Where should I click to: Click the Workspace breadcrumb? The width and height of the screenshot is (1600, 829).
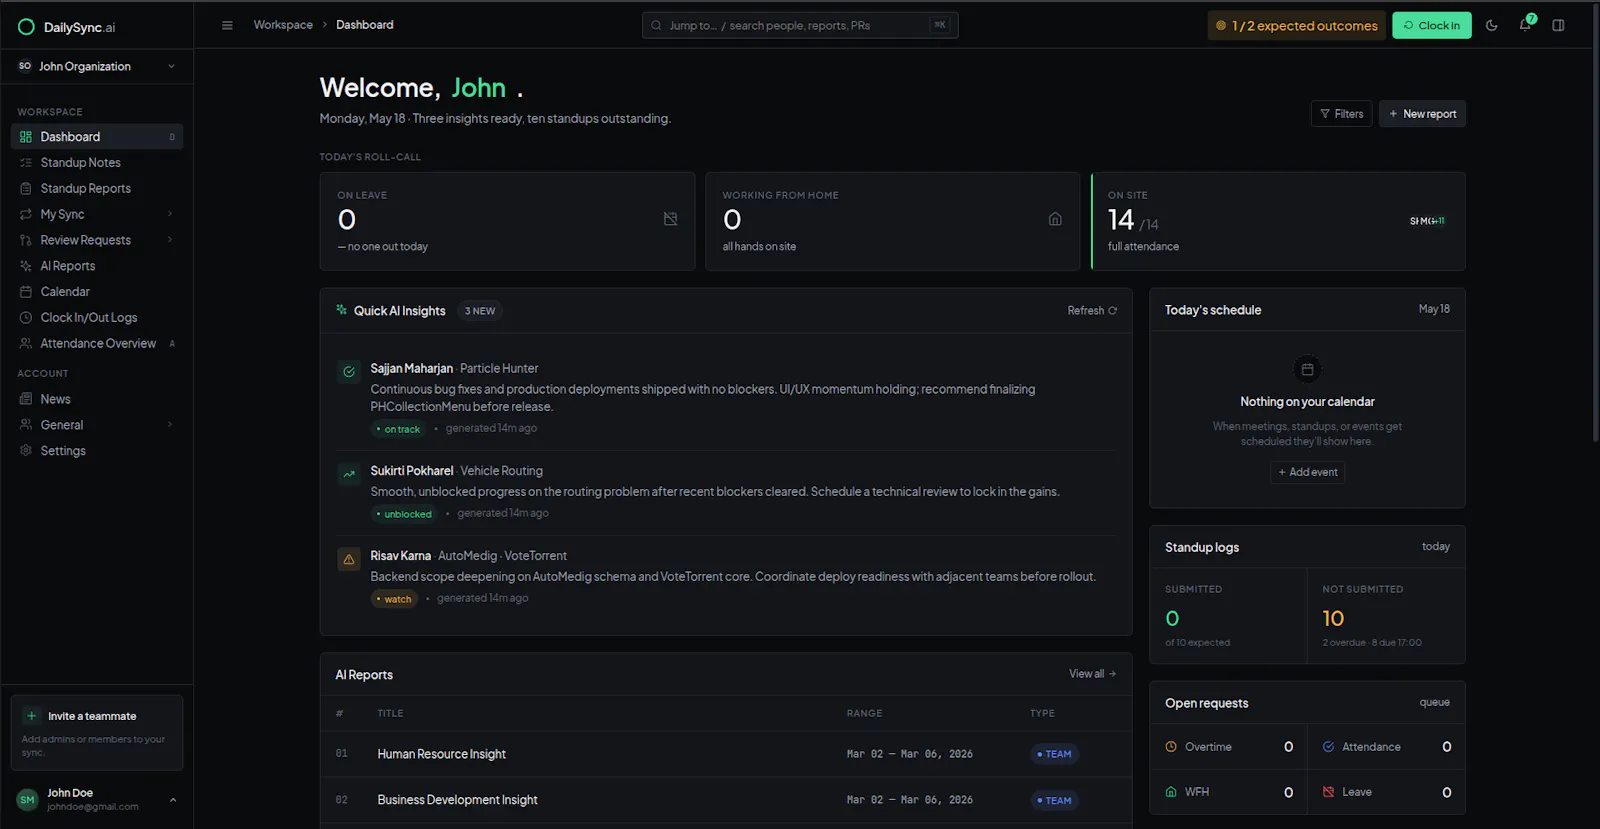point(283,25)
